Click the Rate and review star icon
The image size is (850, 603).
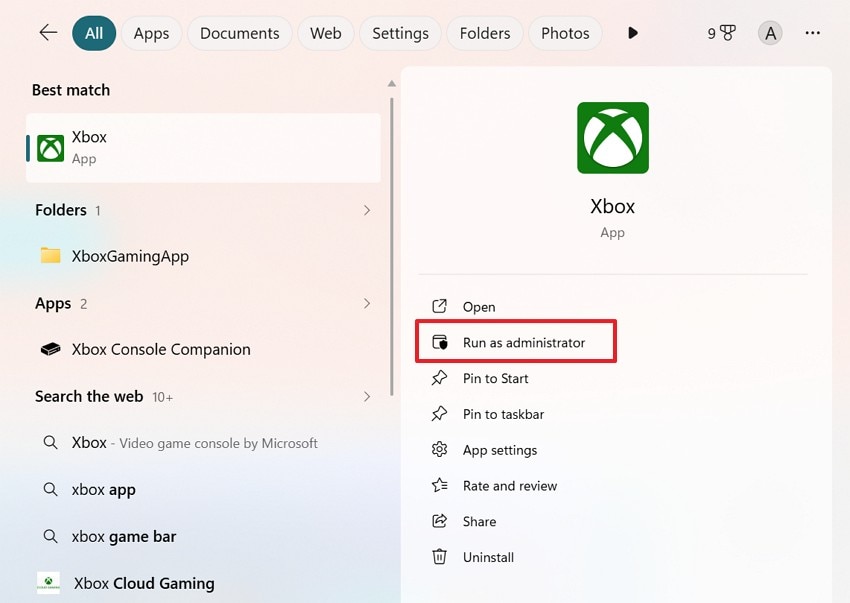[x=439, y=485]
